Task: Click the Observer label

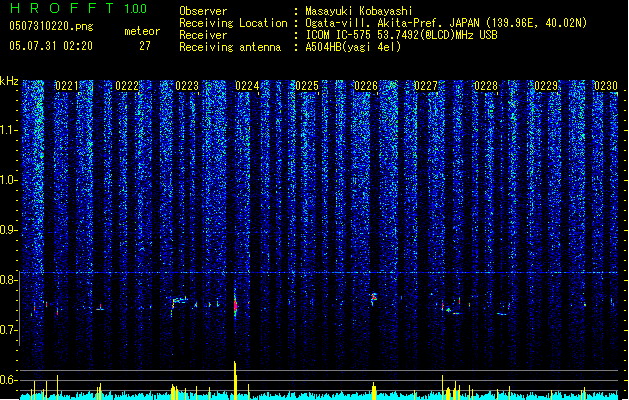Action: coord(203,11)
